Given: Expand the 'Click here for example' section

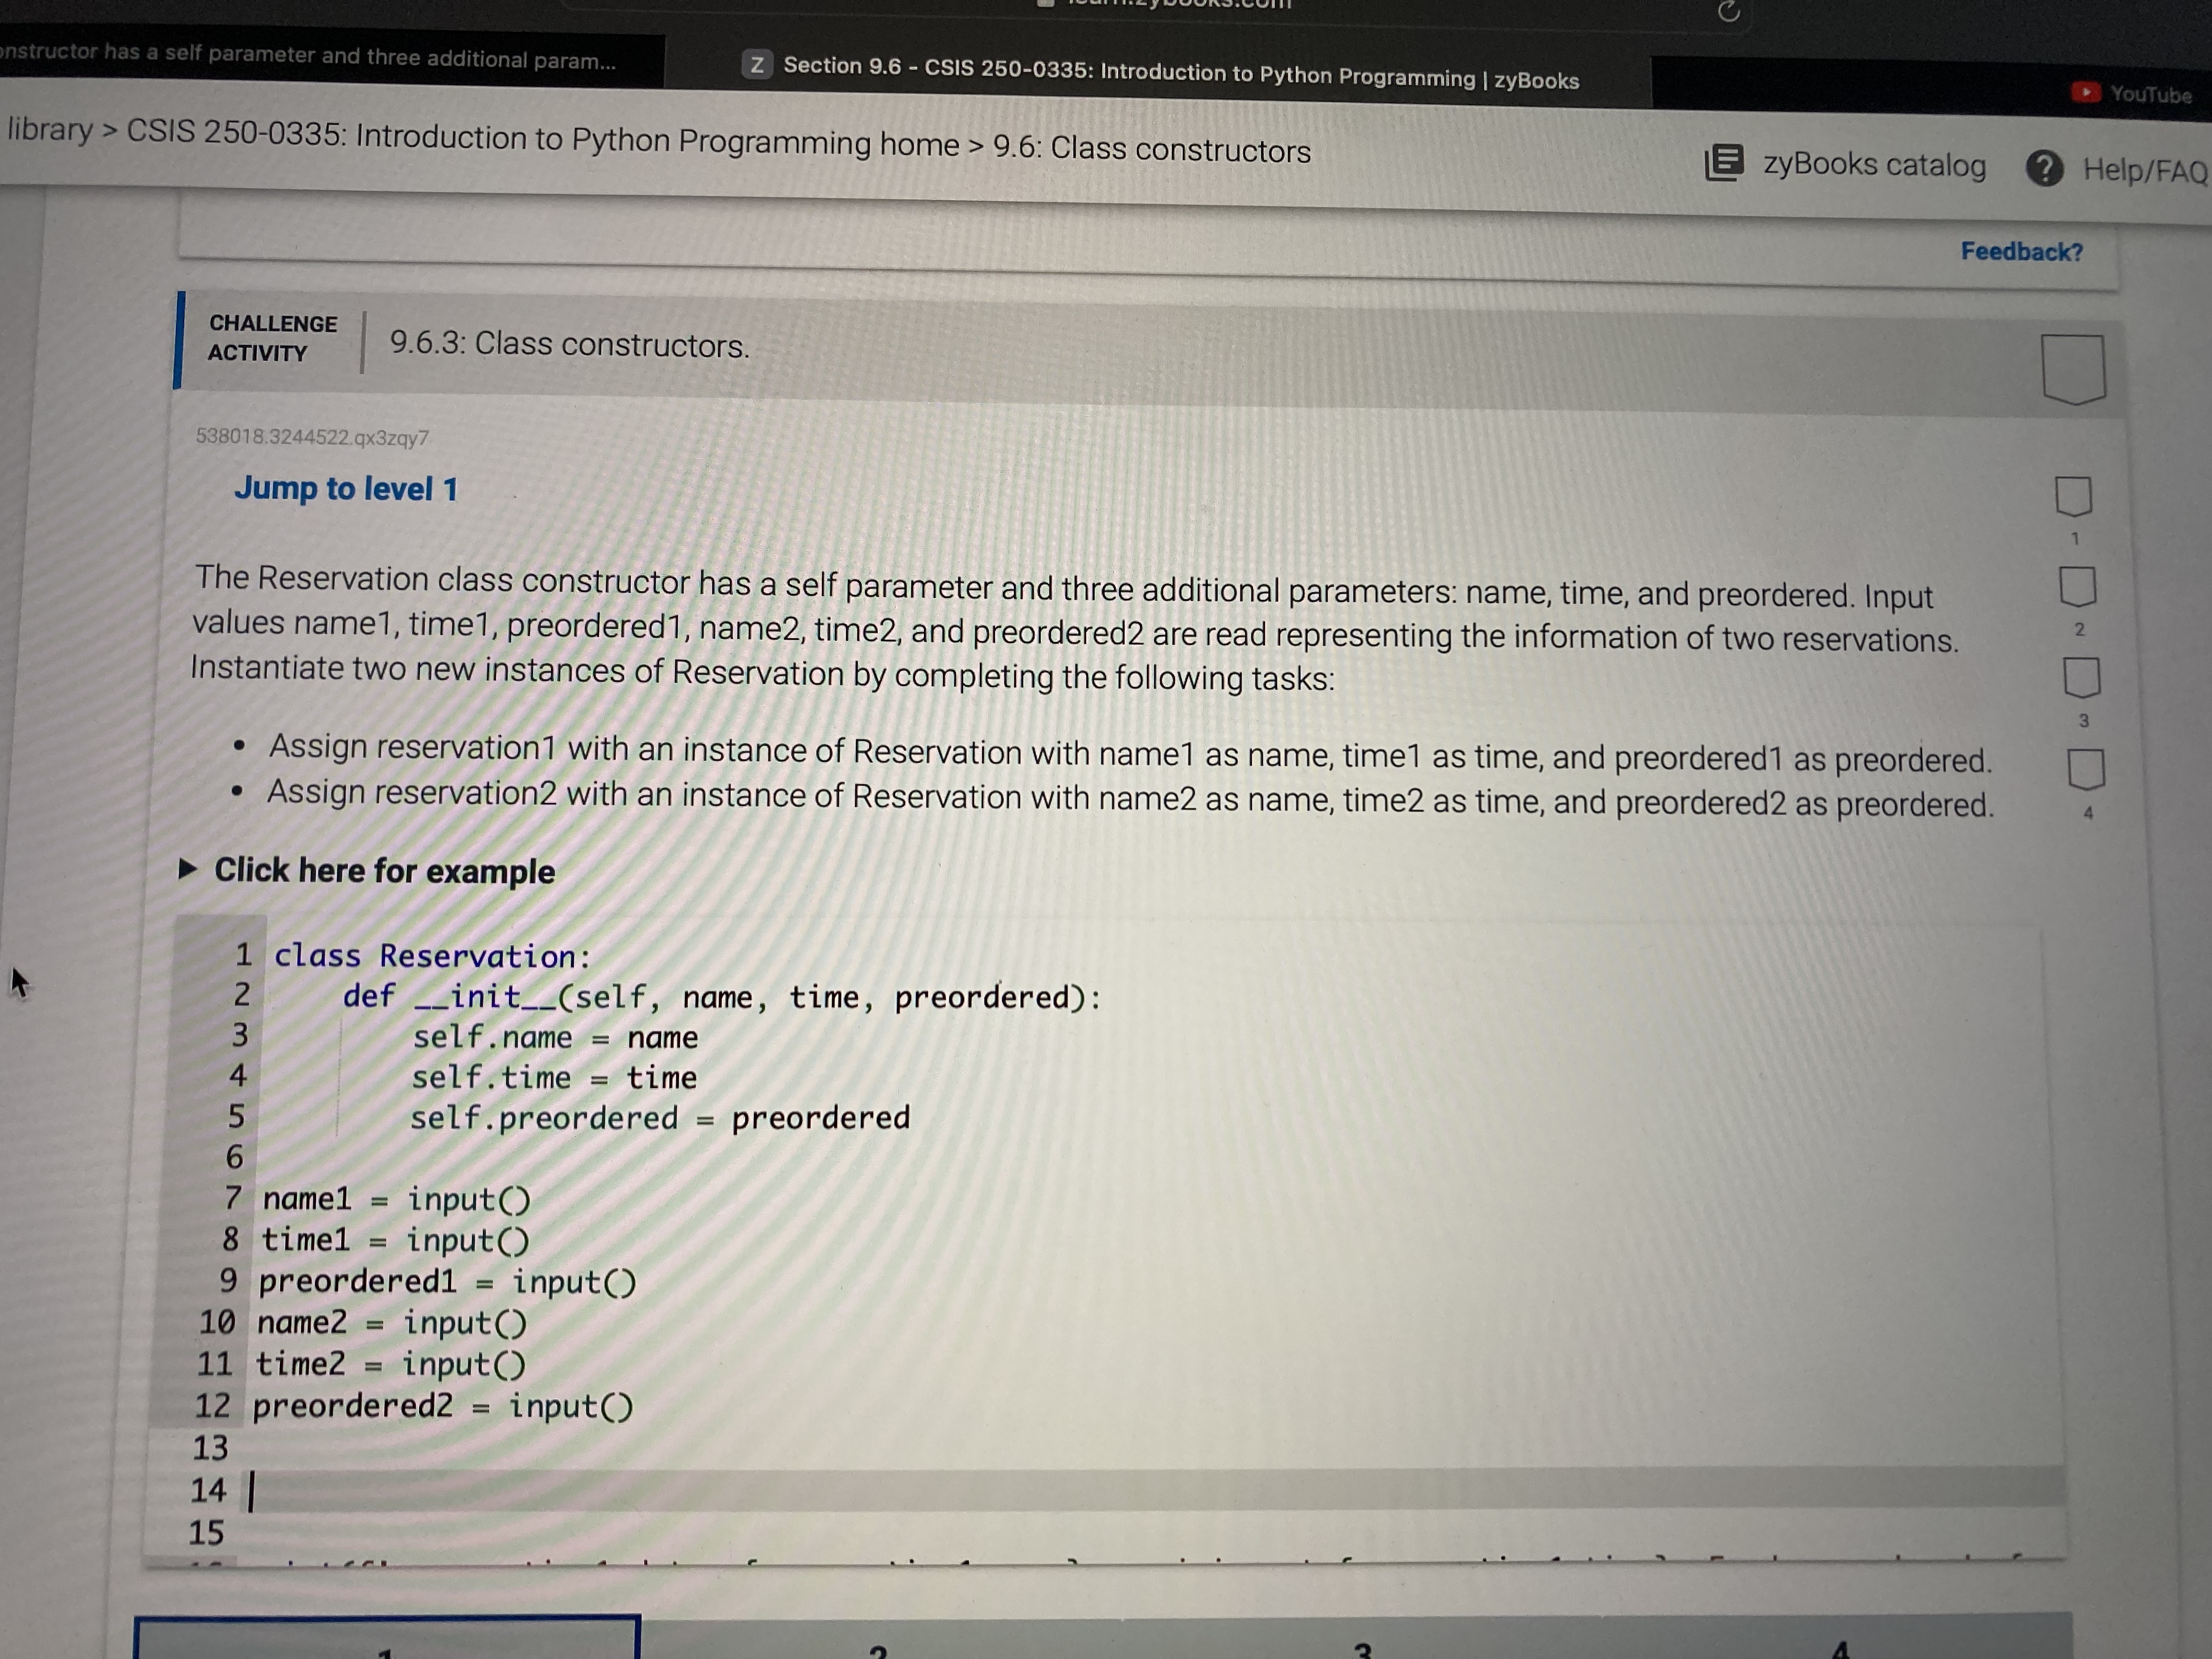Looking at the screenshot, I should 385,871.
